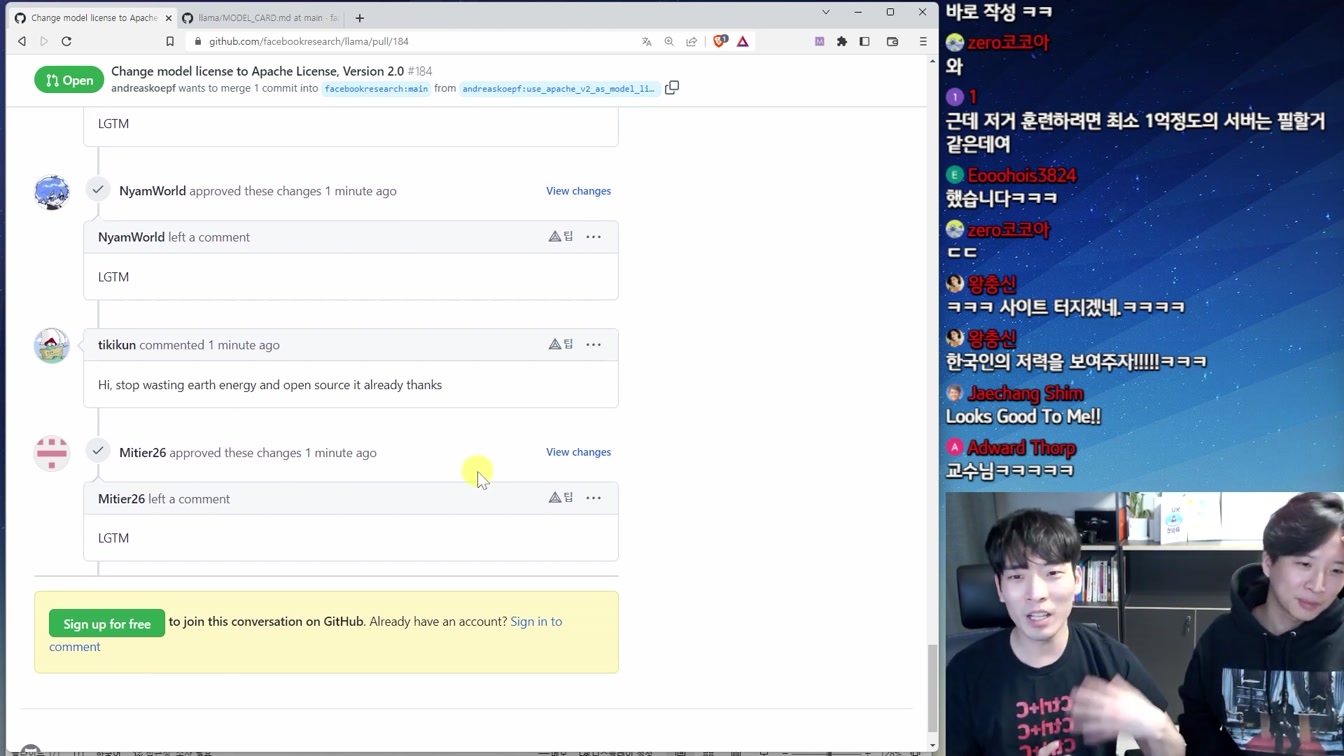Open the Brave Wallet icon
The height and width of the screenshot is (756, 1344).
(893, 41)
